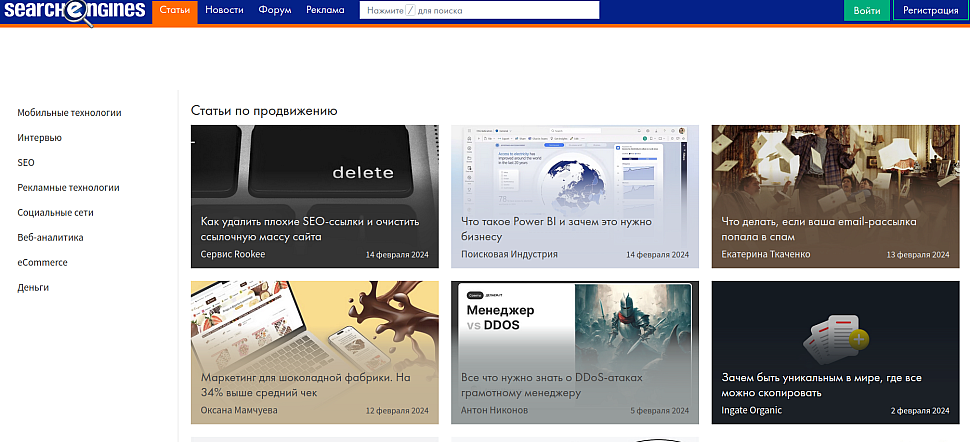
Task: Click author Сервис Rookee
Action: click(x=233, y=254)
